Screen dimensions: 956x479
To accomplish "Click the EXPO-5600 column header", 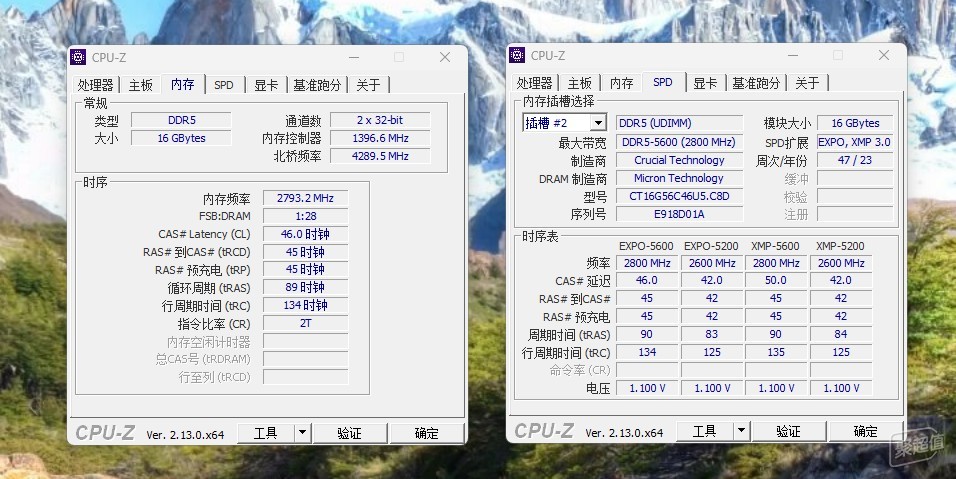I will point(646,246).
